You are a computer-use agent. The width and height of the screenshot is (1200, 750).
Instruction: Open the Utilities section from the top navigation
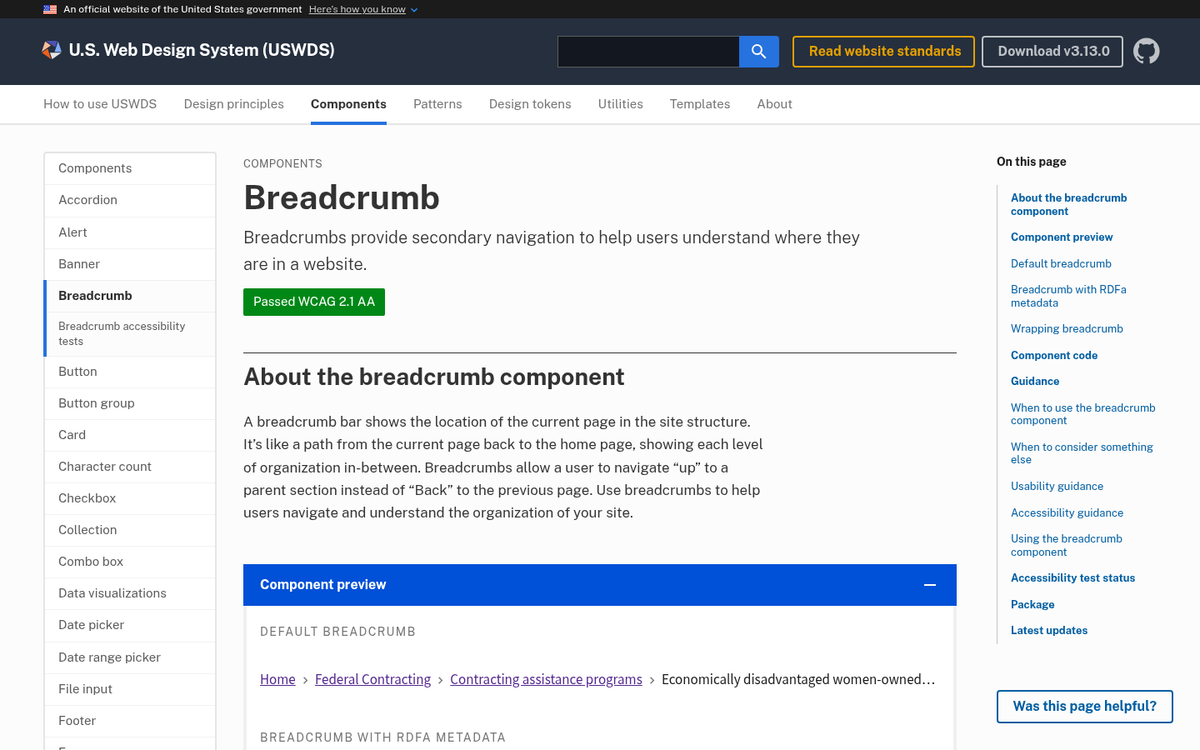620,103
